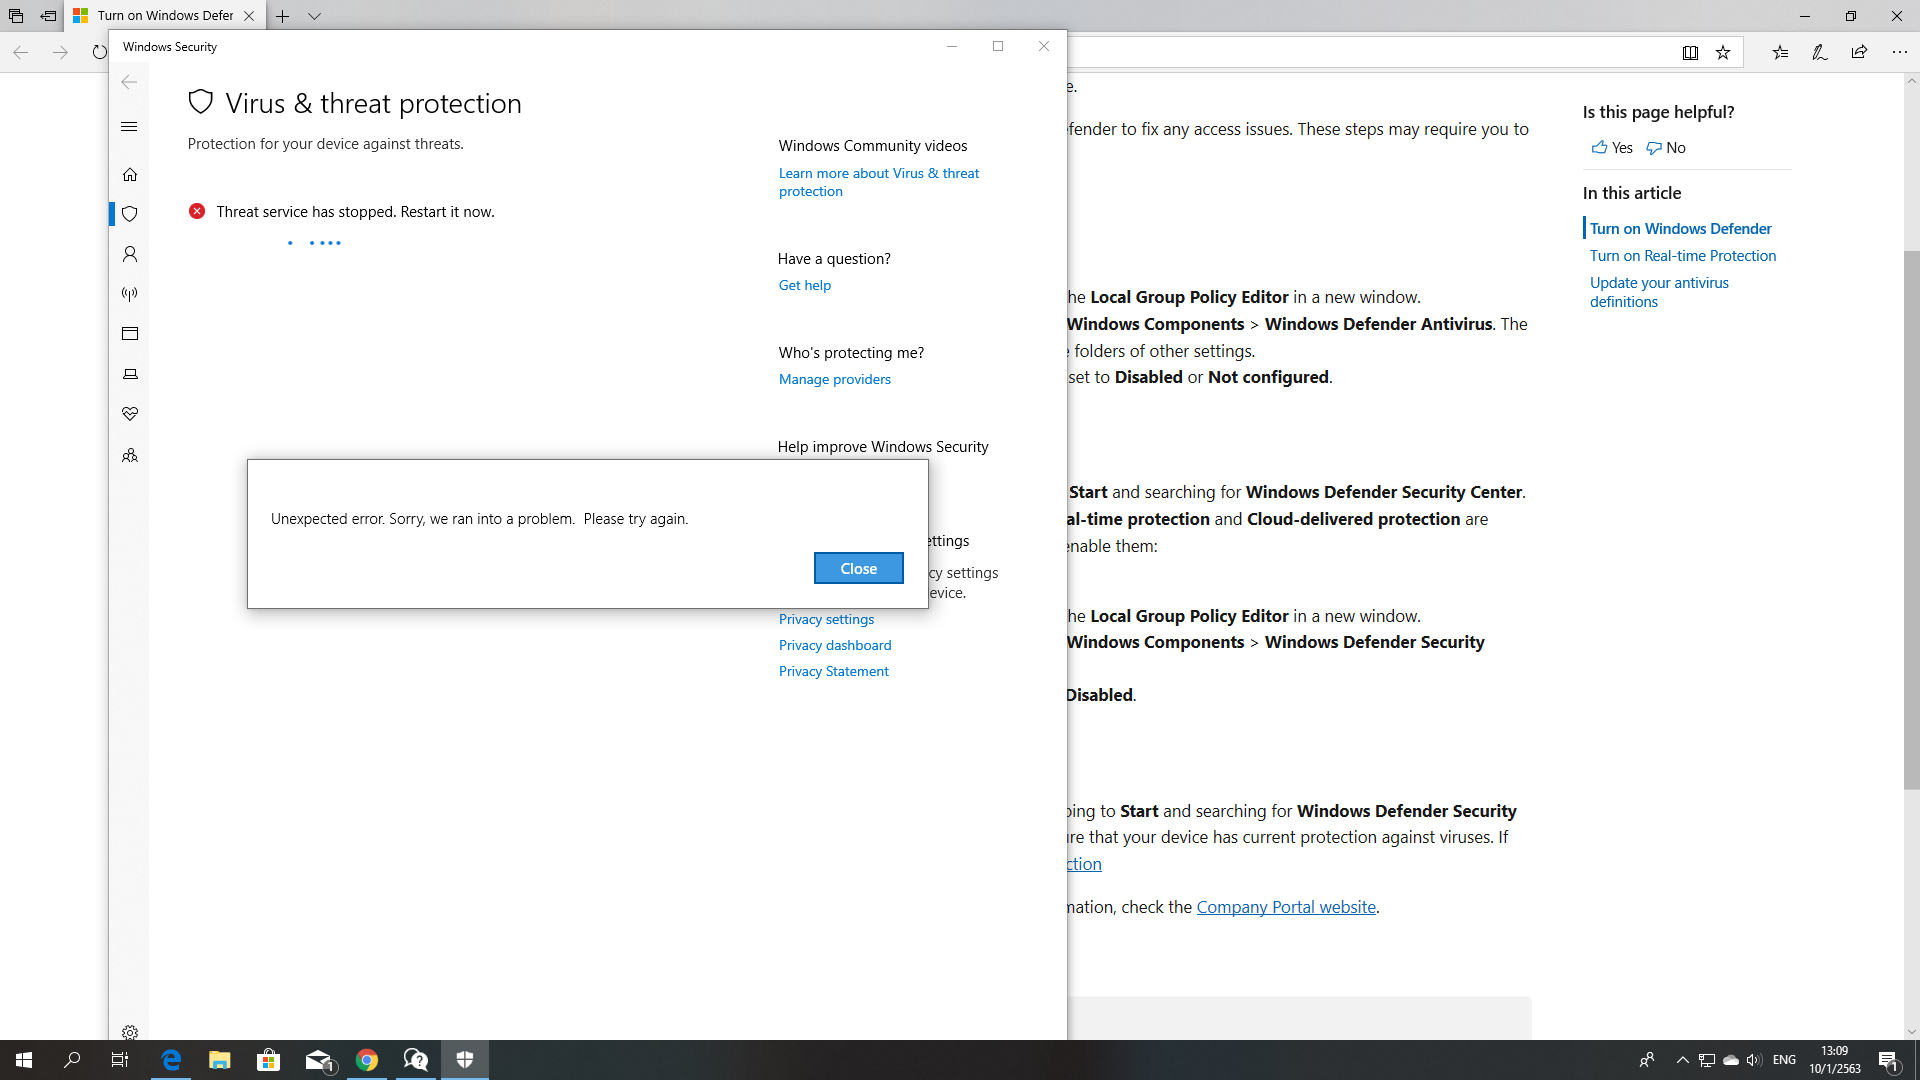Open Firewall & network protection icon
This screenshot has width=1920, height=1080.
130,294
